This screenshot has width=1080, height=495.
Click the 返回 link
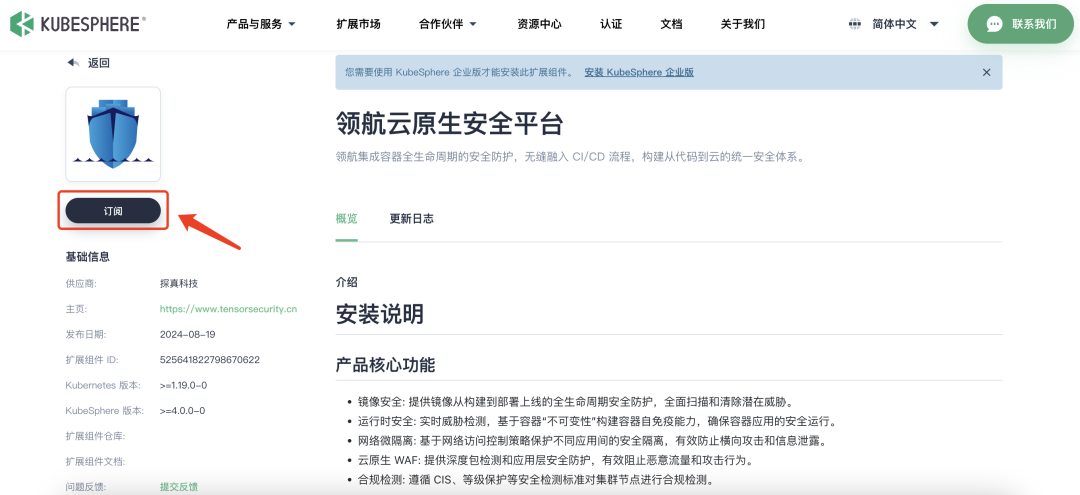coord(98,63)
